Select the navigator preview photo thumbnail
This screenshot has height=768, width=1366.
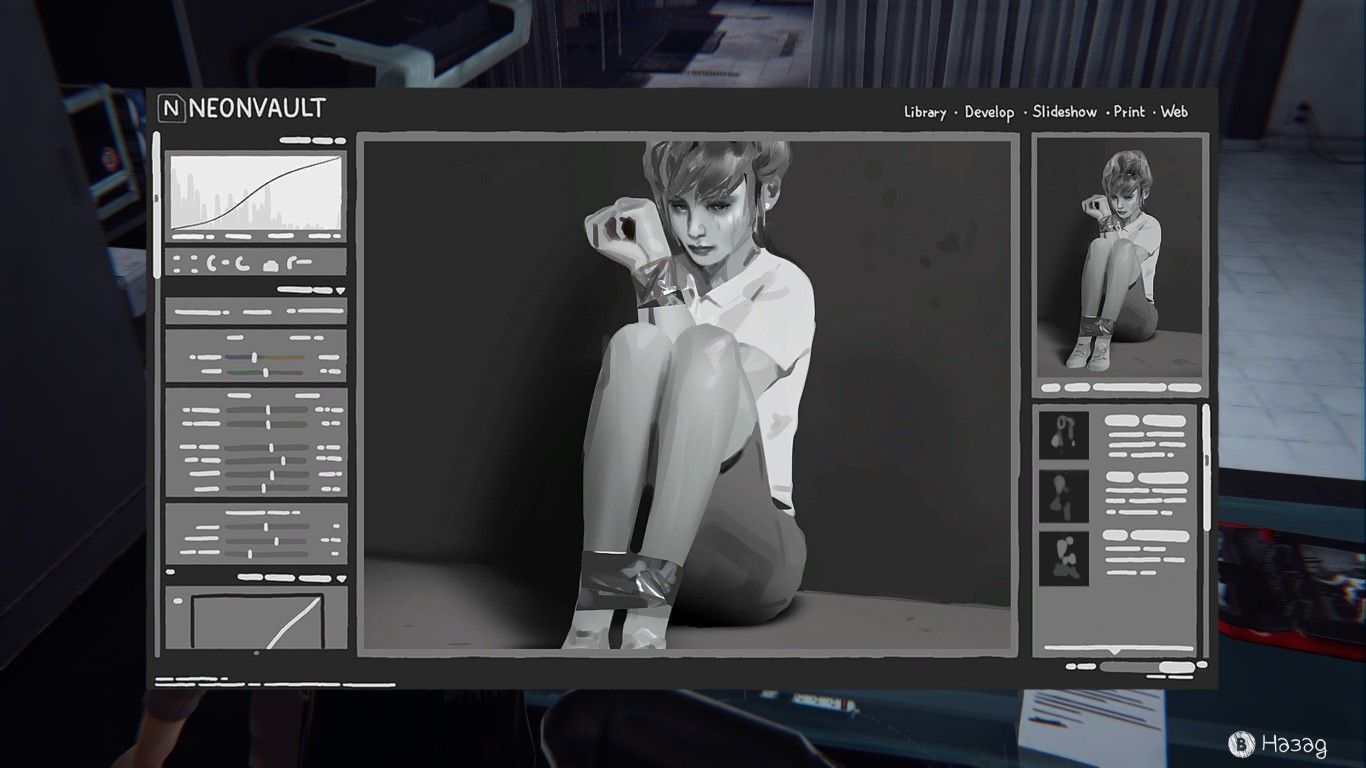1119,259
